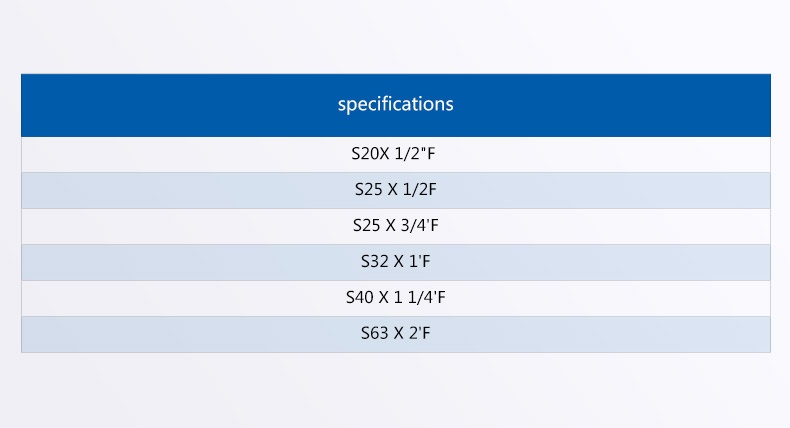Click the "2'F" value beside S63
Image resolution: width=790 pixels, height=428 pixels.
pos(419,333)
